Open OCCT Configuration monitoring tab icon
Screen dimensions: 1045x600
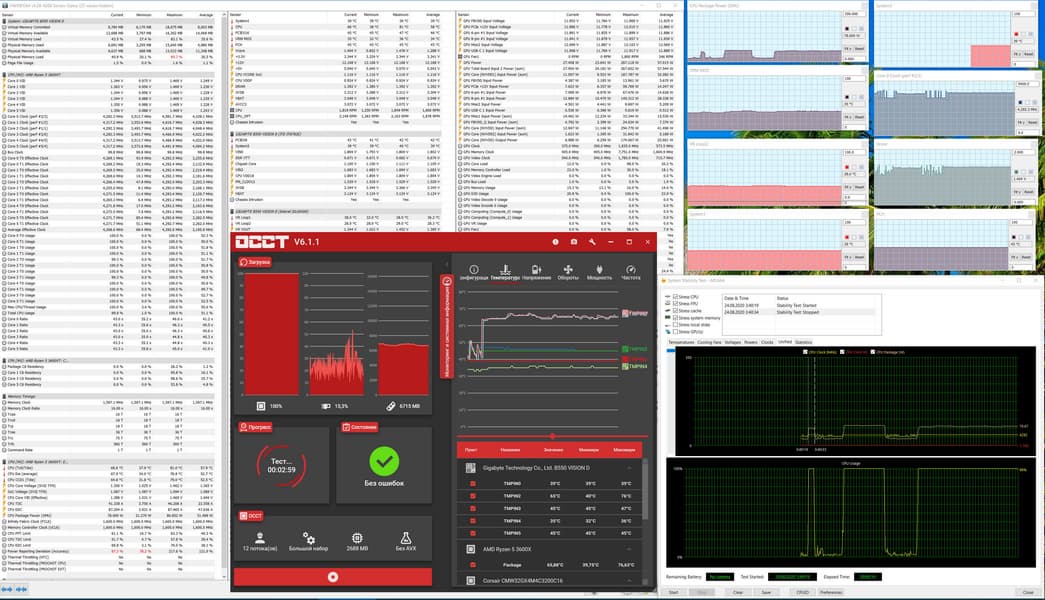point(474,272)
